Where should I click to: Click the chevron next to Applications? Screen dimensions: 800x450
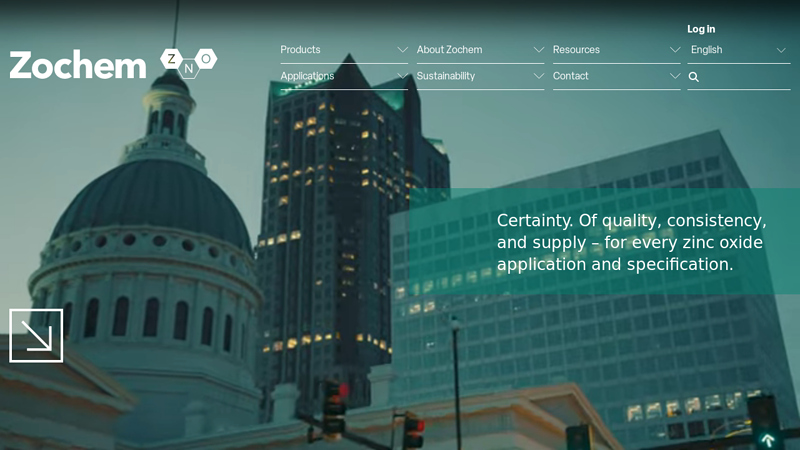coord(402,76)
